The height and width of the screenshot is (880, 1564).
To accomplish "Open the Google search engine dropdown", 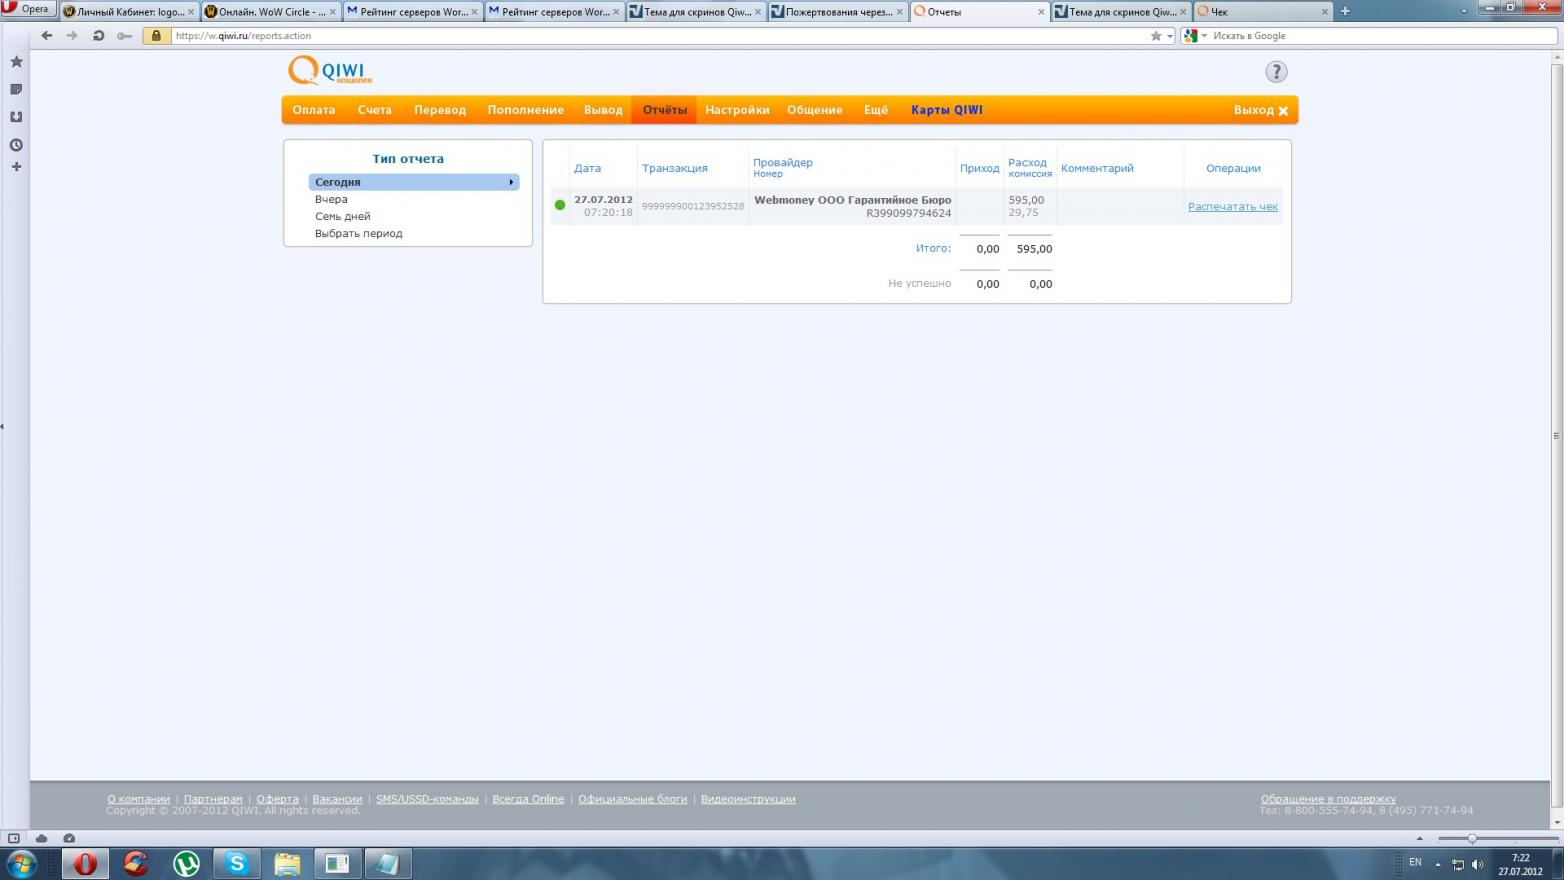I will click(1194, 36).
